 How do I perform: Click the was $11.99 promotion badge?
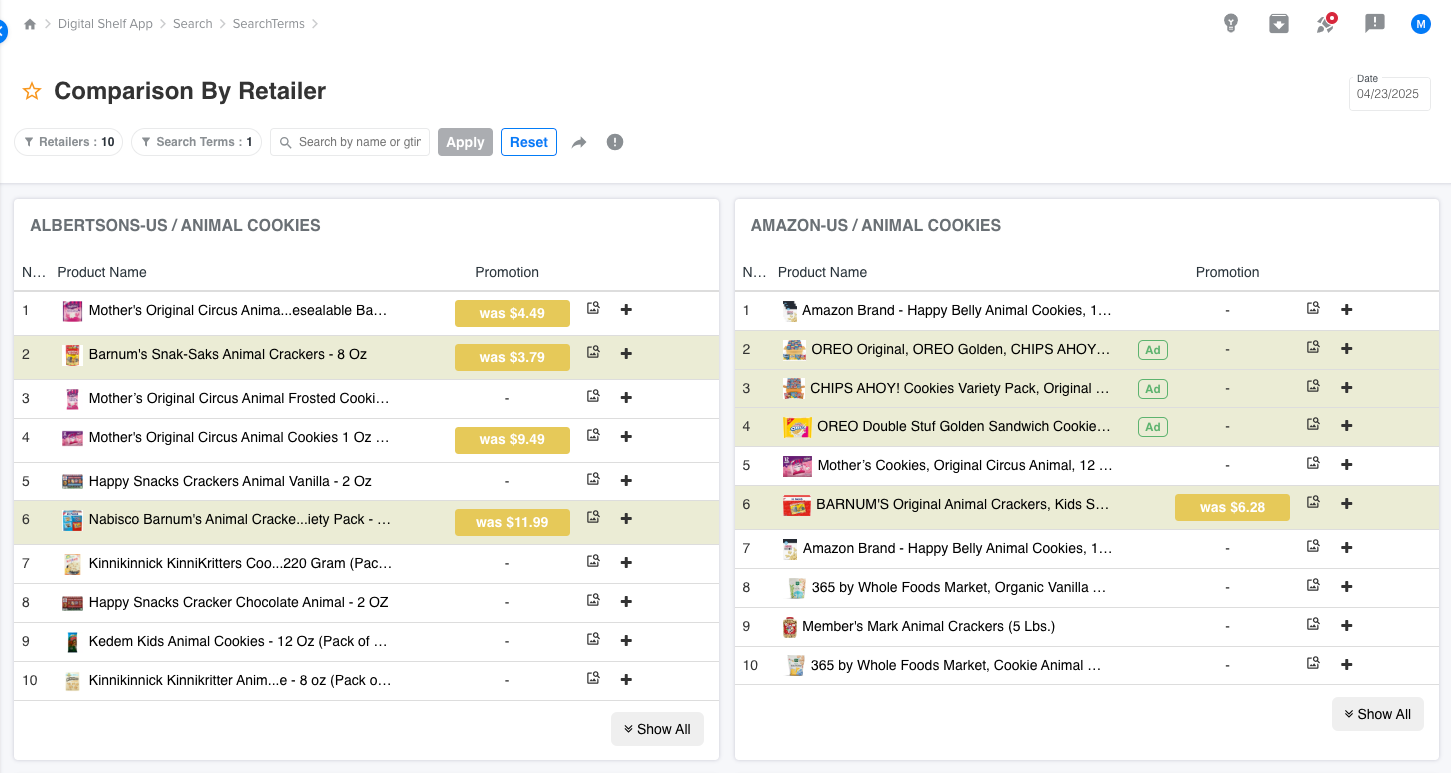tap(512, 522)
